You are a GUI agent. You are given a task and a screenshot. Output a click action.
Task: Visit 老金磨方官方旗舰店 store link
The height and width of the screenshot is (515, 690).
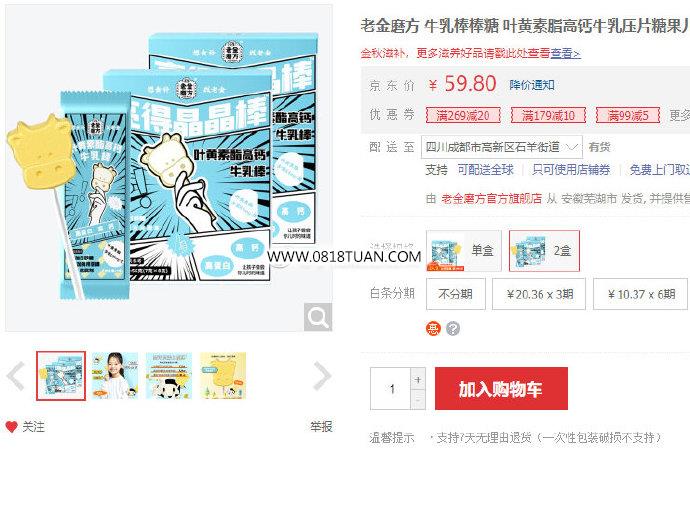coord(492,199)
